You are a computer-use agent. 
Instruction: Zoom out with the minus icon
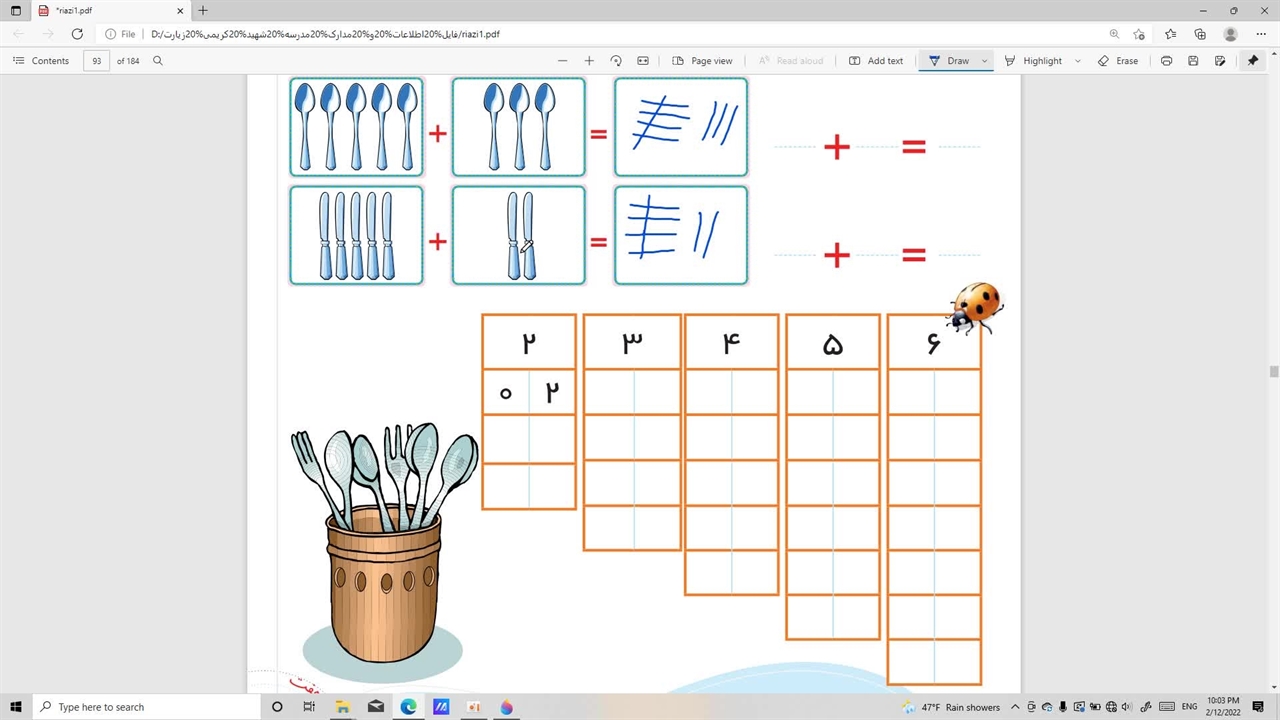coord(562,61)
